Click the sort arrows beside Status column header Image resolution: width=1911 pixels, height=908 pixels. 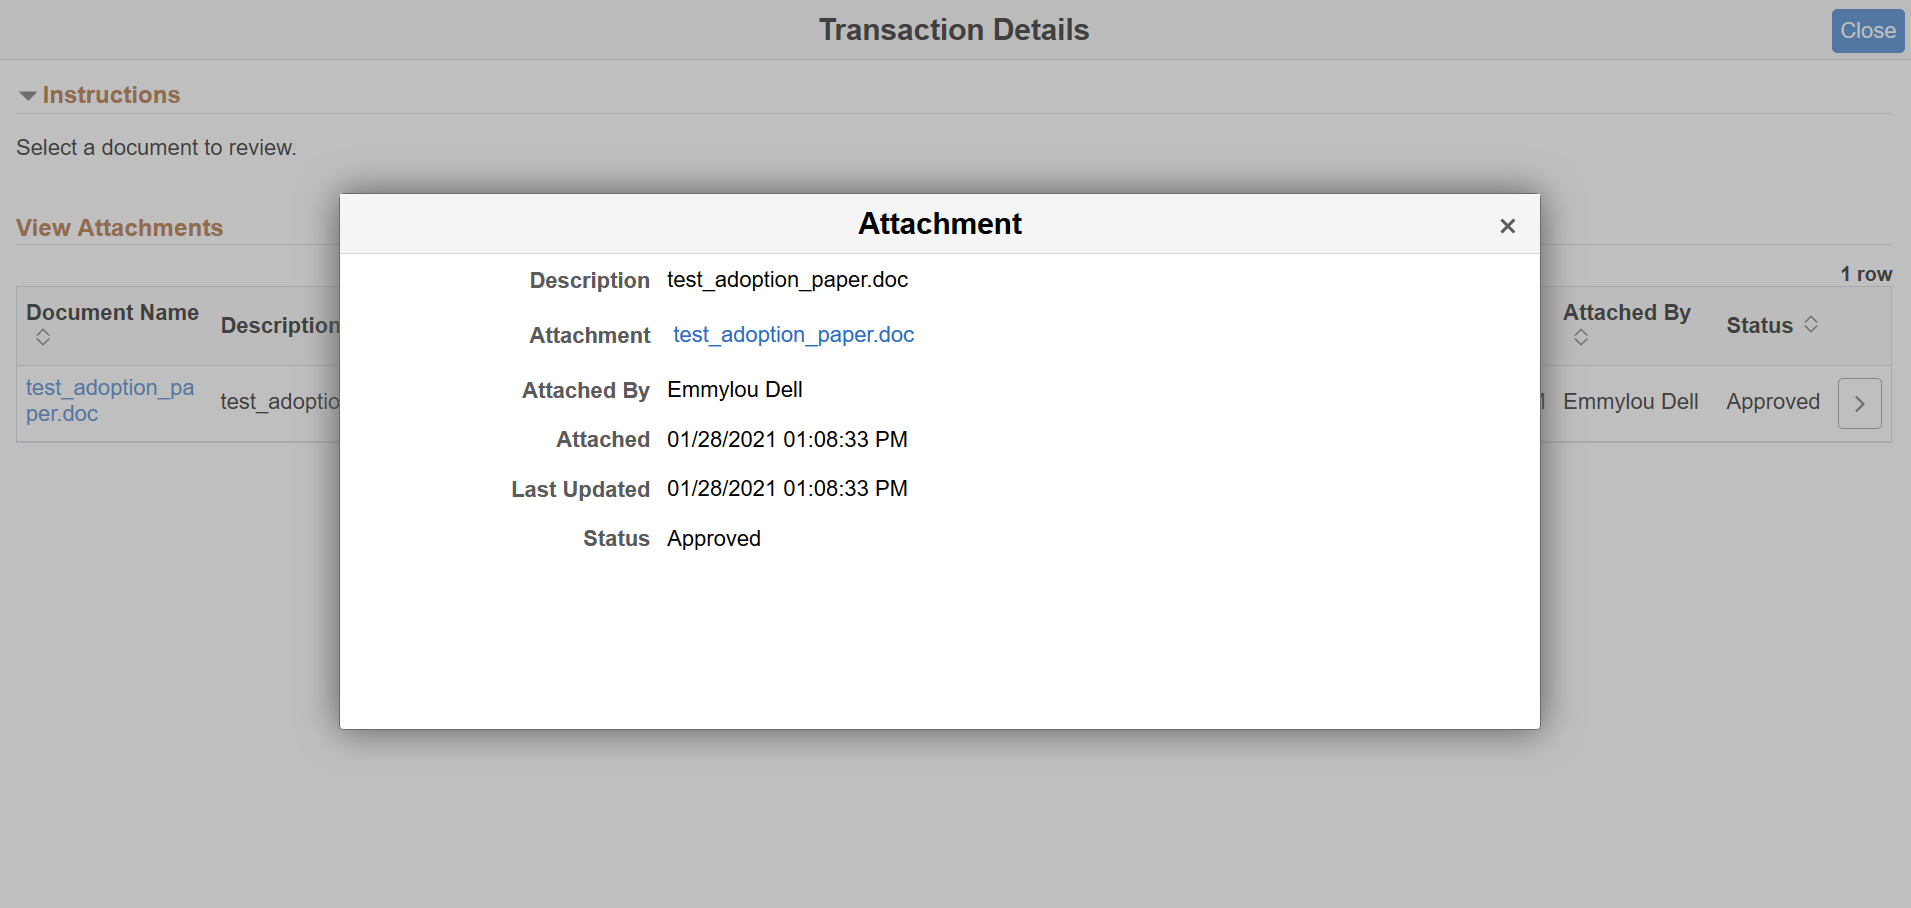coord(1810,325)
